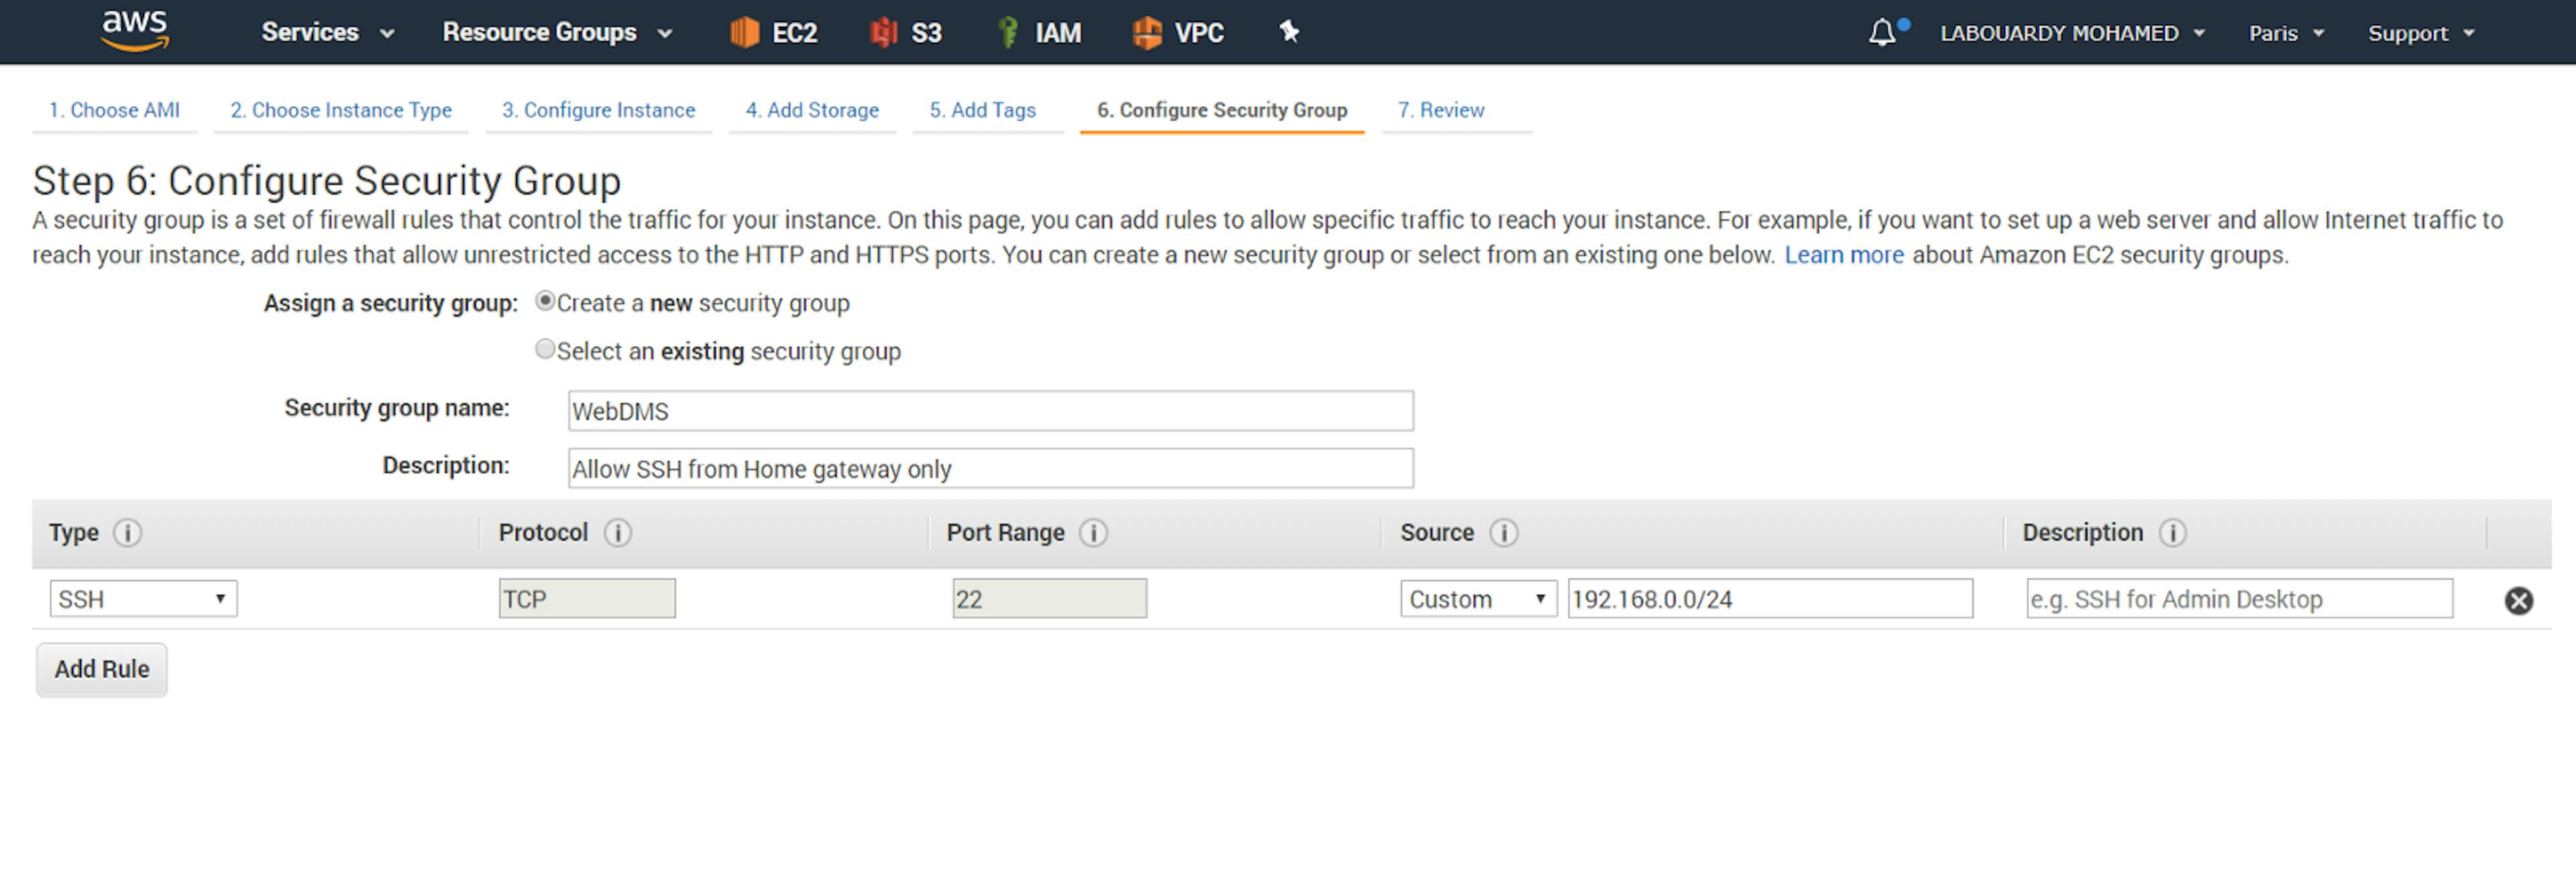Click the Add Rule button

(102, 669)
